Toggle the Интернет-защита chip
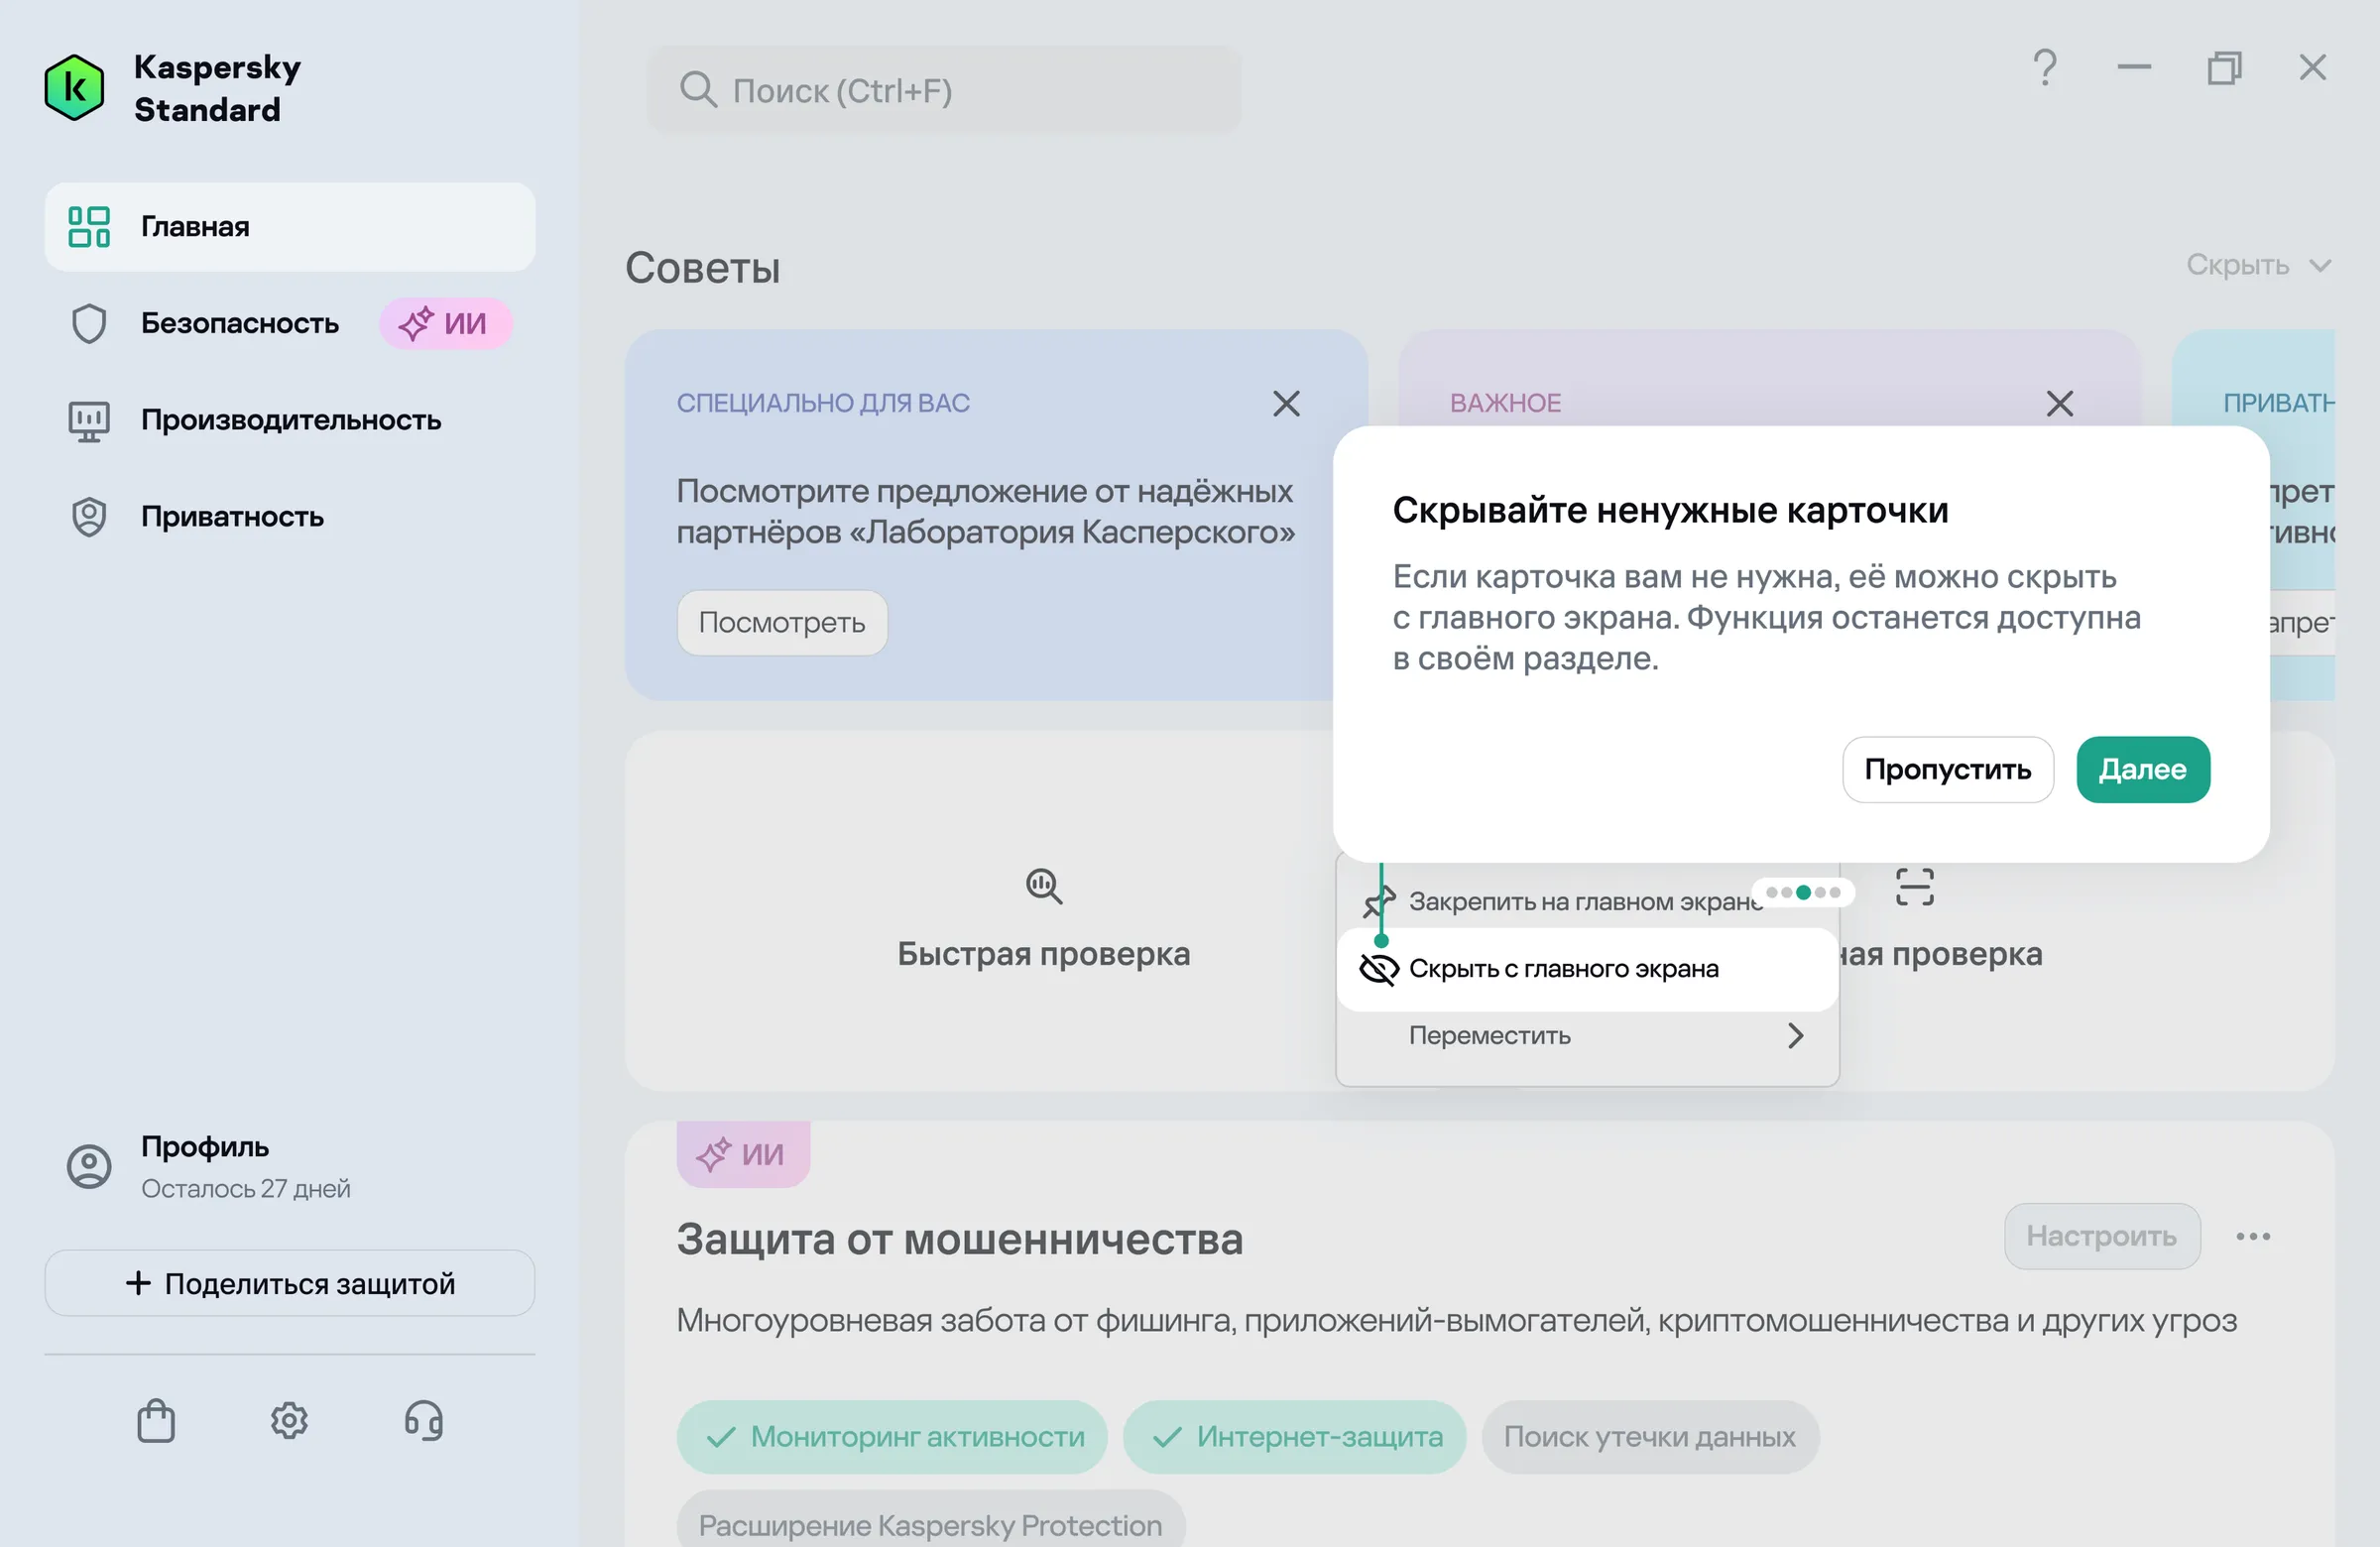 pyautogui.click(x=1295, y=1437)
